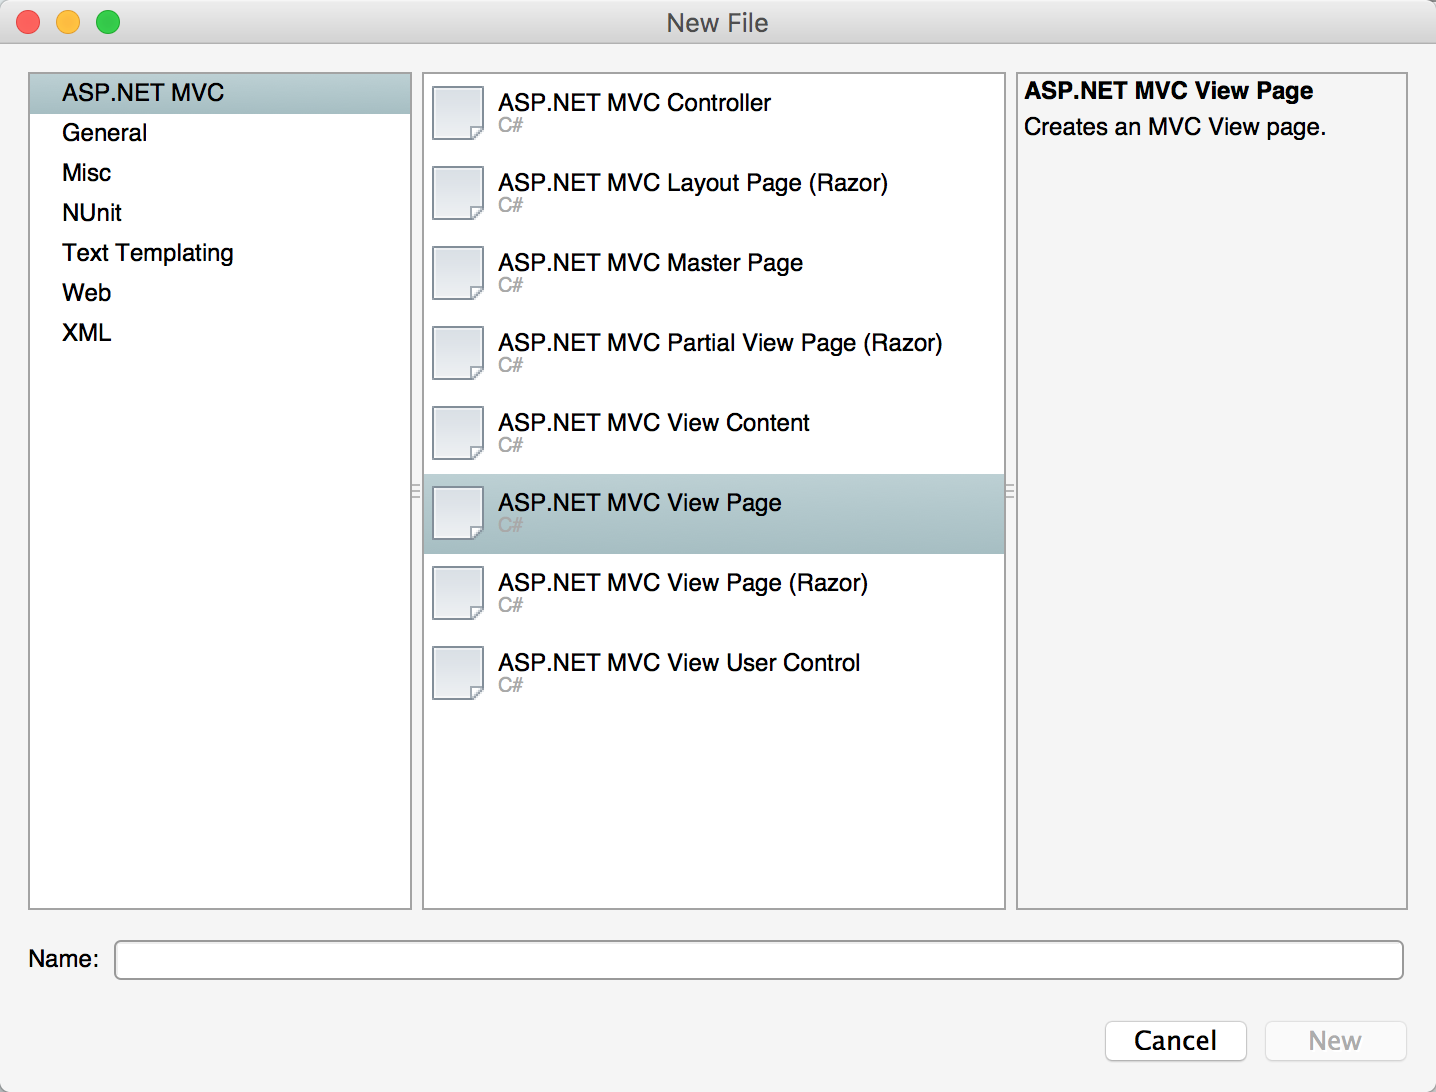Click the Partial View Page (Razor) file icon
This screenshot has height=1092, width=1436.
click(x=458, y=353)
